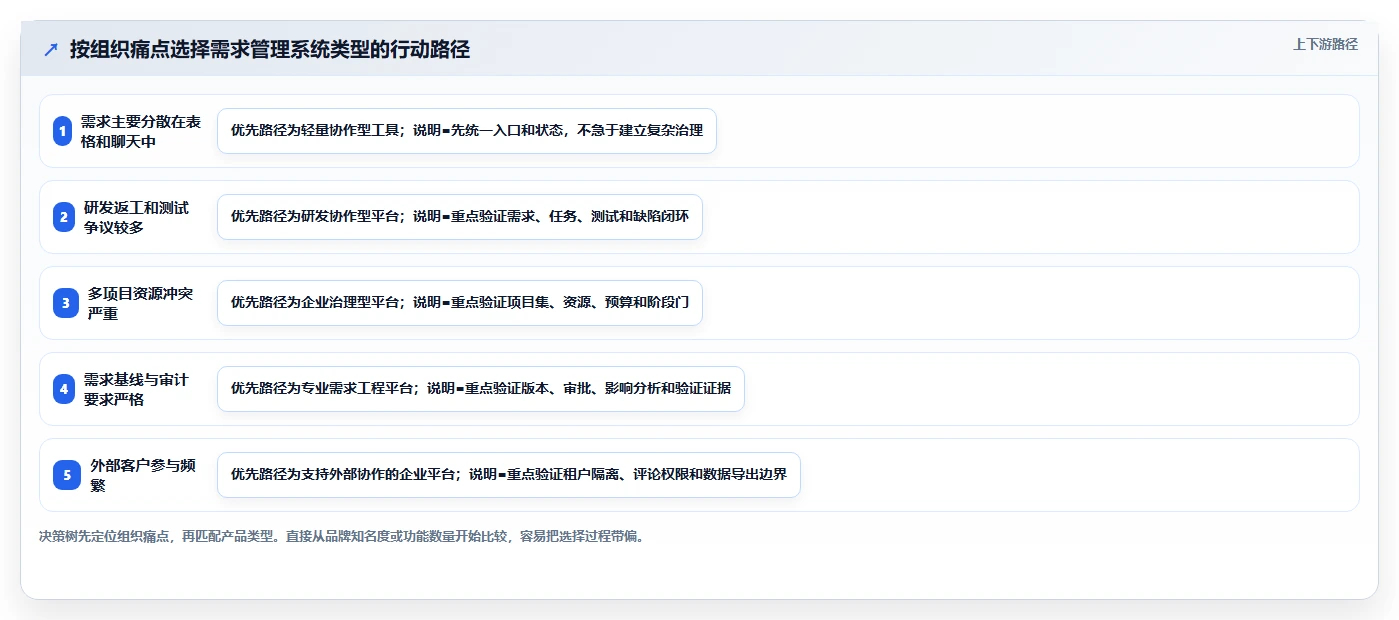This screenshot has width=1399, height=620.
Task: Select step badge number 1
Action: click(x=62, y=131)
